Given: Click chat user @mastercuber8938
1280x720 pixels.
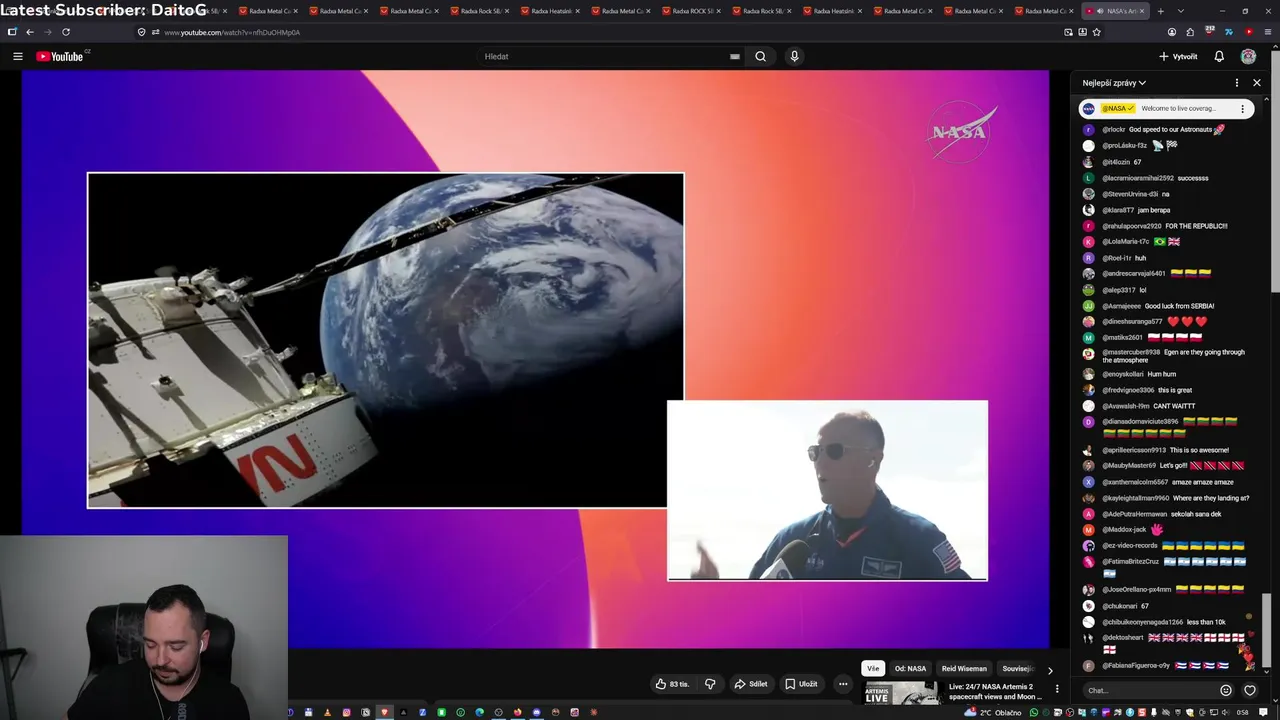Looking at the screenshot, I should coord(1131,352).
